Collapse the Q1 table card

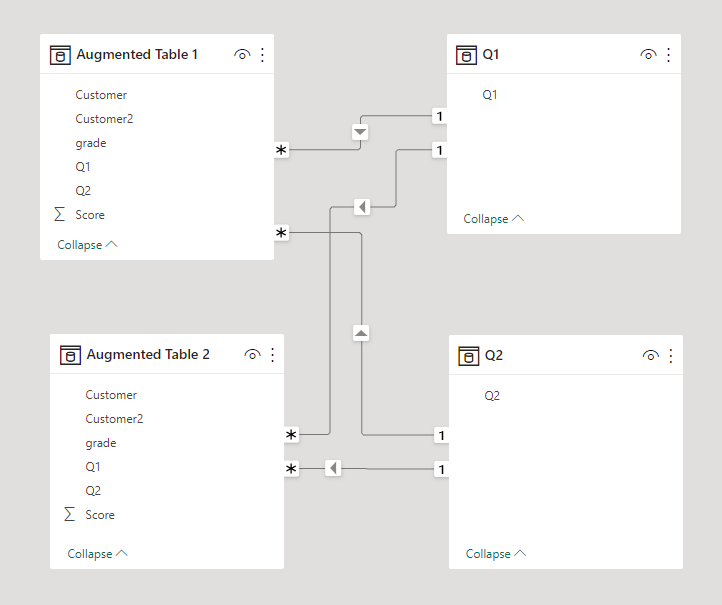[494, 219]
